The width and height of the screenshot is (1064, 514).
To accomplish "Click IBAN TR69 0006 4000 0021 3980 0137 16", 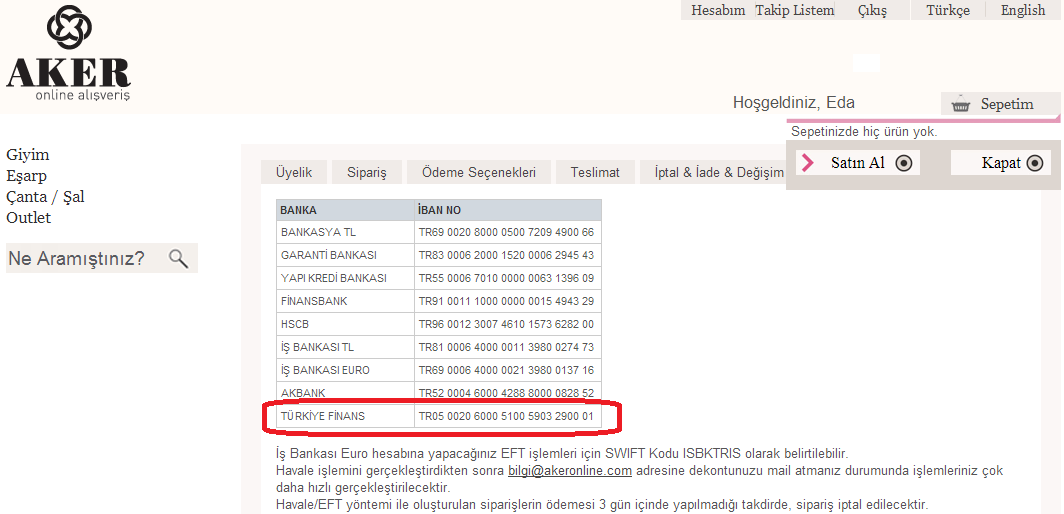I will [x=506, y=371].
